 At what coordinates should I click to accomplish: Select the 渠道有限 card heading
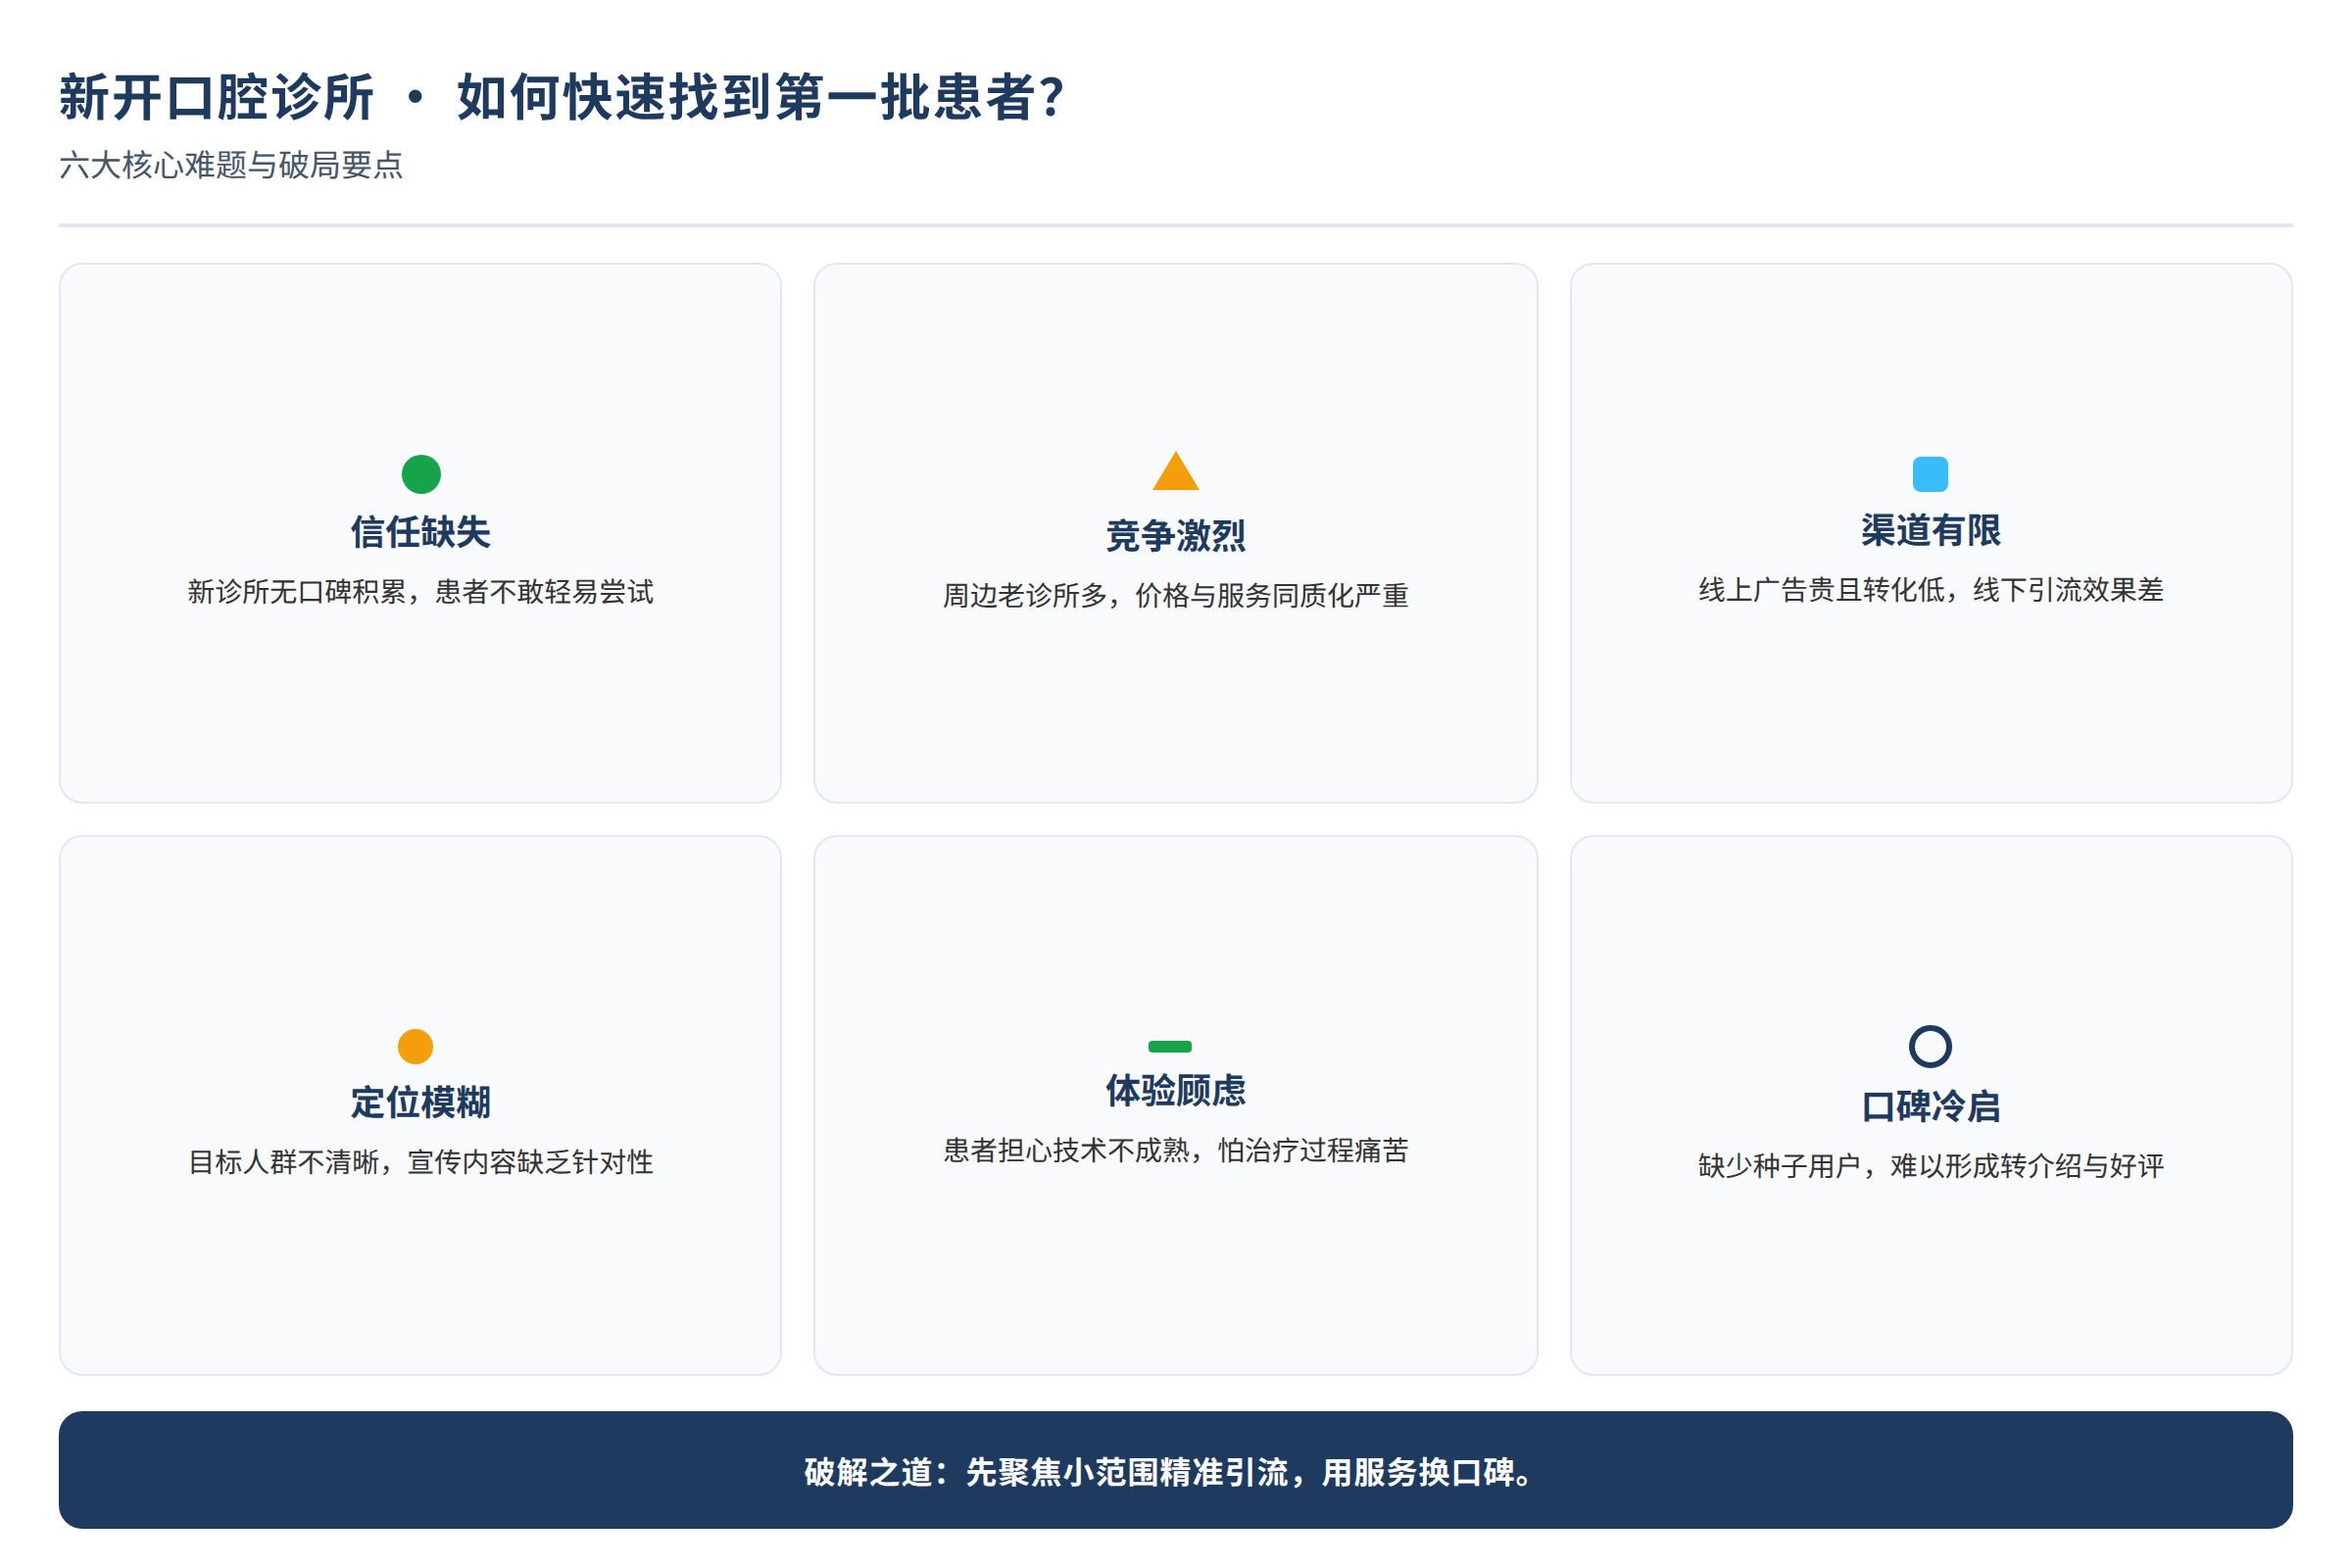[1930, 530]
